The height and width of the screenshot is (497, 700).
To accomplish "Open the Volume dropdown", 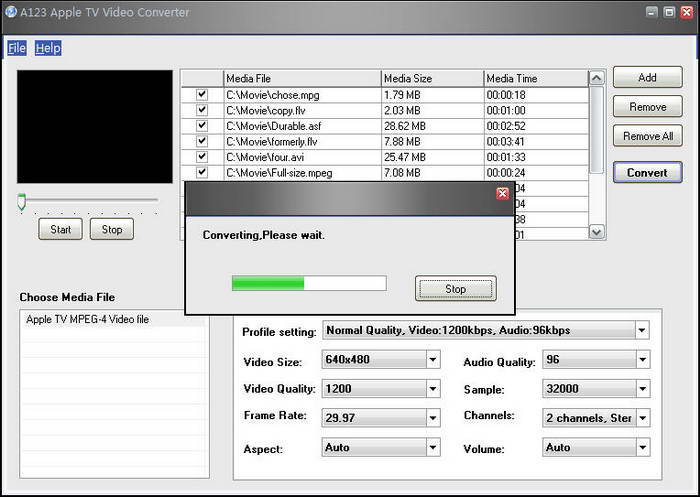I will [642, 447].
